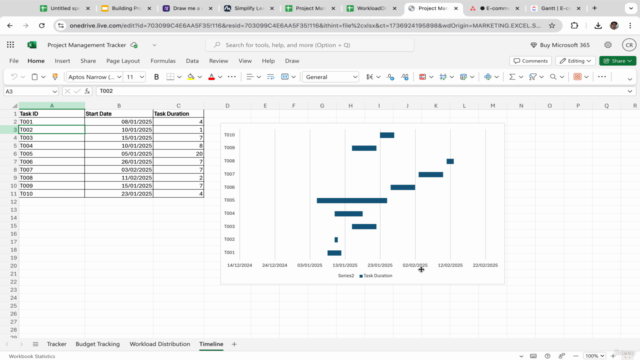The image size is (640, 360).
Task: Click the Search for tools field
Action: (310, 45)
